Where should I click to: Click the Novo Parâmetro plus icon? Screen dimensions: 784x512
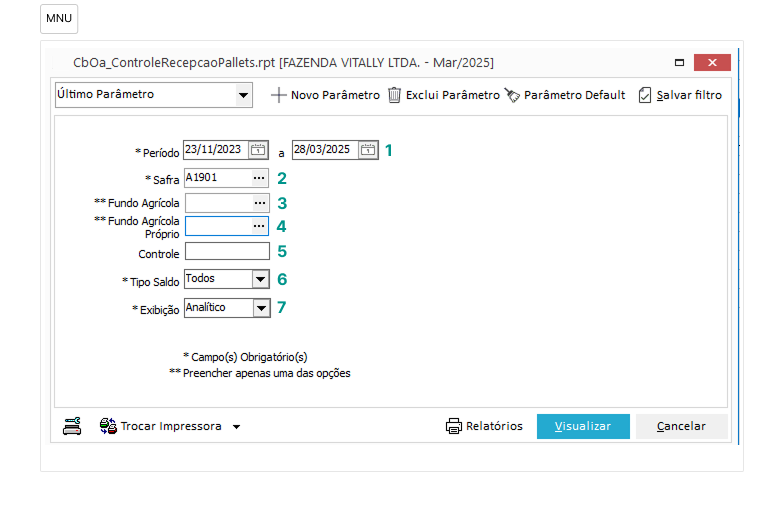278,95
